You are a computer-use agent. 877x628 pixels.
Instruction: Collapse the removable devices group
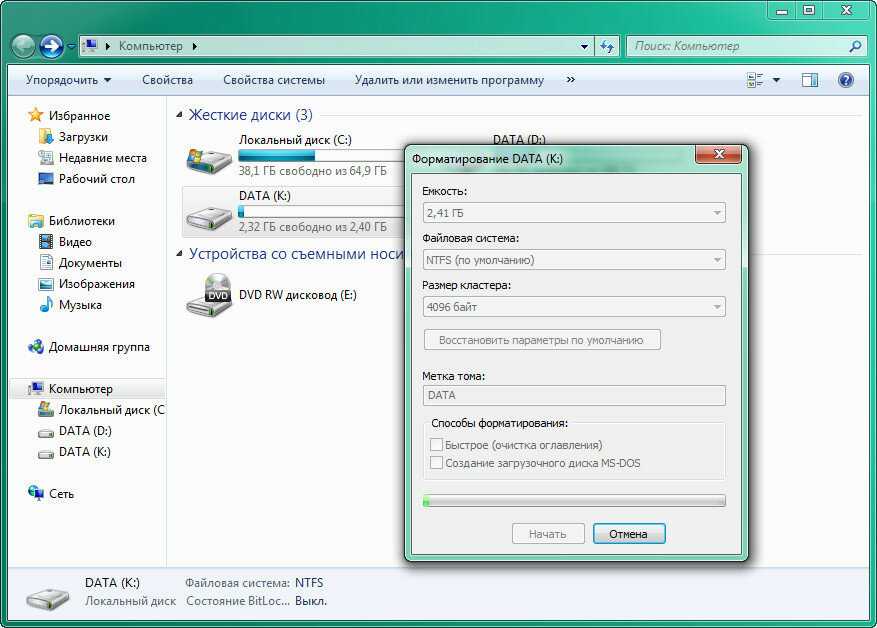coord(179,254)
